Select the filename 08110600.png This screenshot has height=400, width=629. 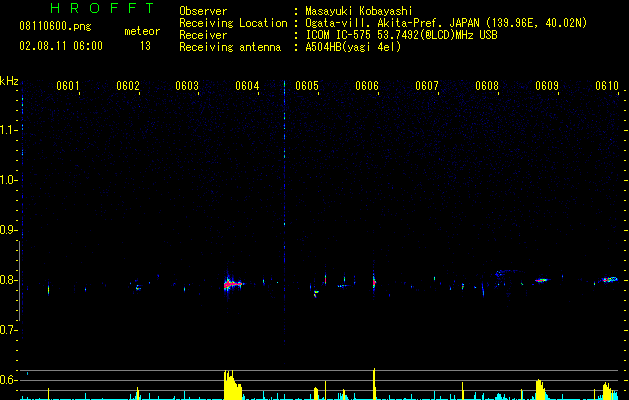(x=55, y=27)
